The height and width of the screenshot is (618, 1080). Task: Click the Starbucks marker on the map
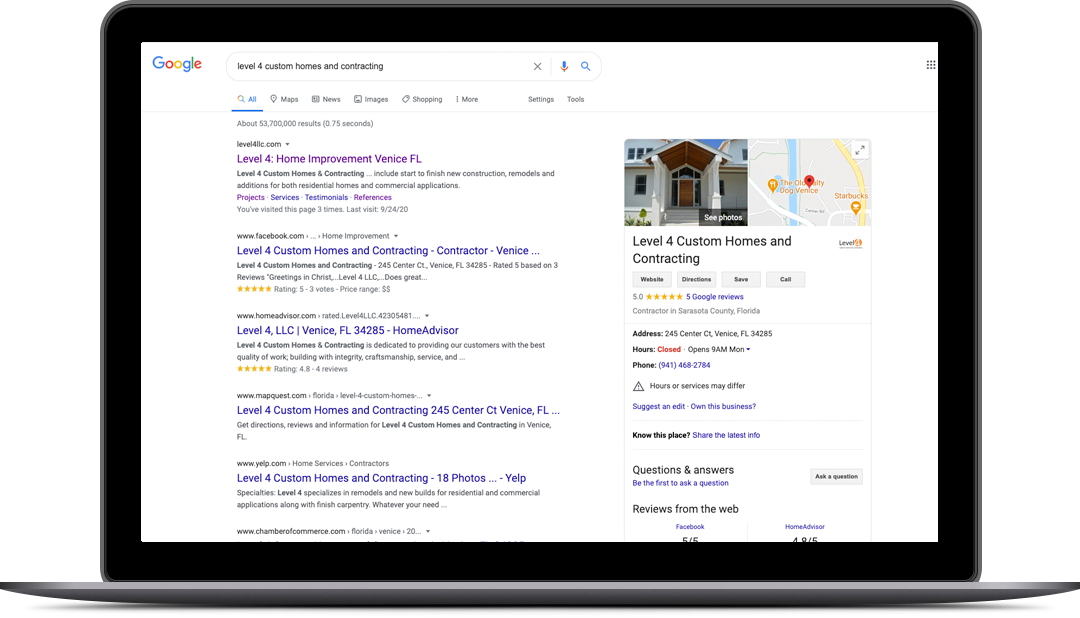coord(855,208)
